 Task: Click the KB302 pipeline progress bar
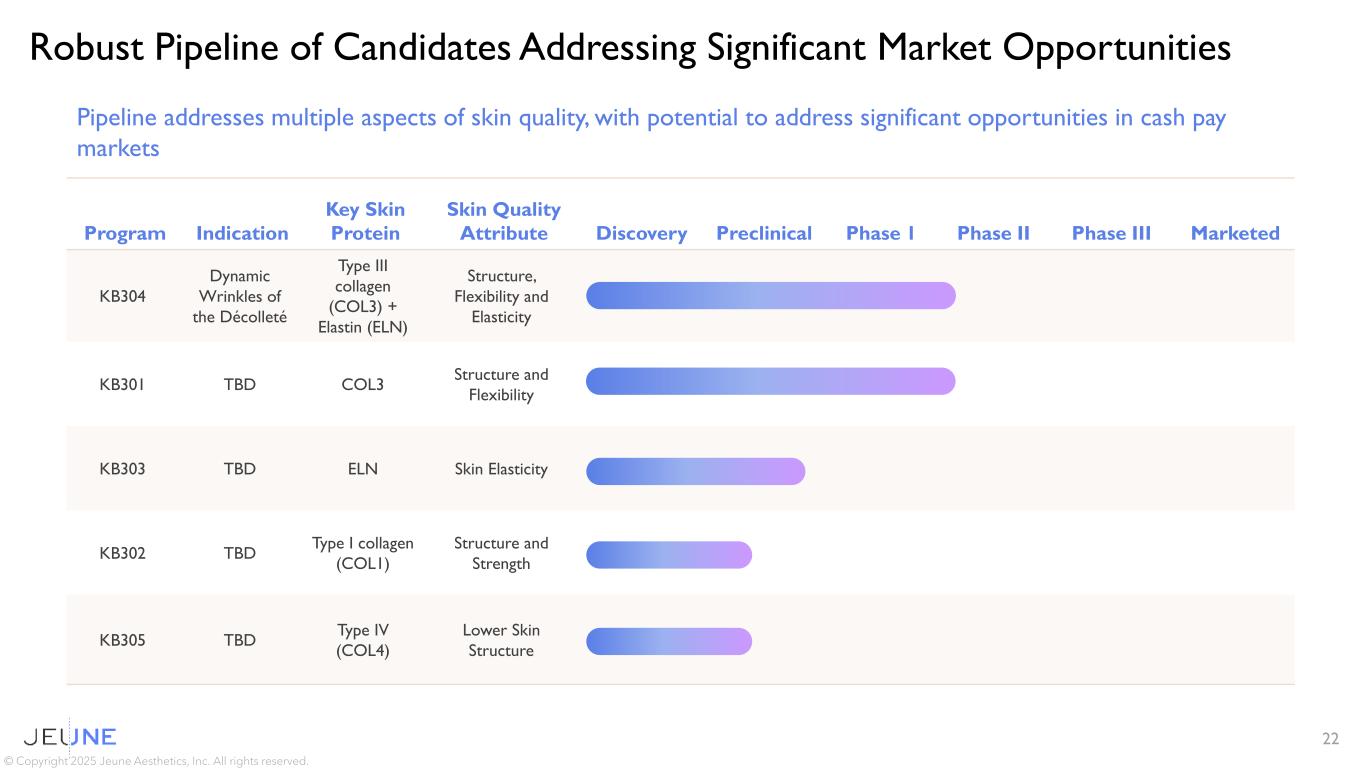pyautogui.click(x=668, y=555)
